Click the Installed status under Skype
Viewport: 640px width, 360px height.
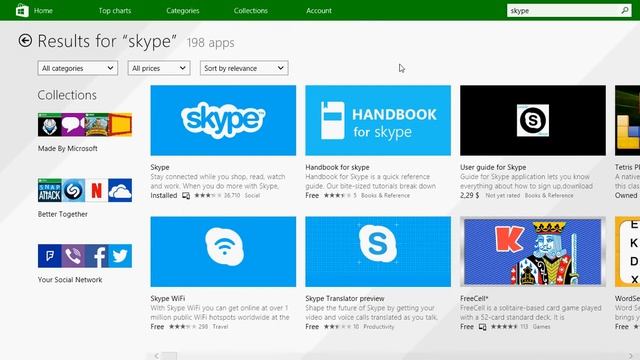[x=164, y=196]
